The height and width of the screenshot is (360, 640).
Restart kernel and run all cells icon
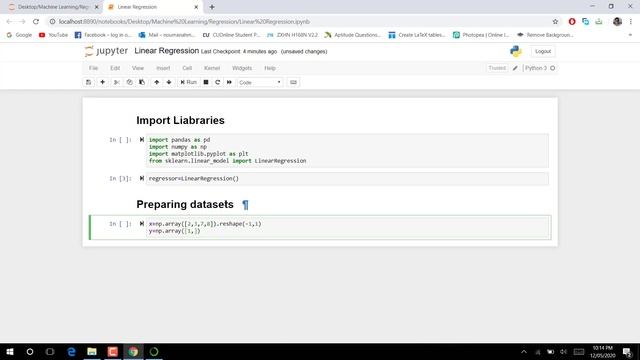click(229, 82)
